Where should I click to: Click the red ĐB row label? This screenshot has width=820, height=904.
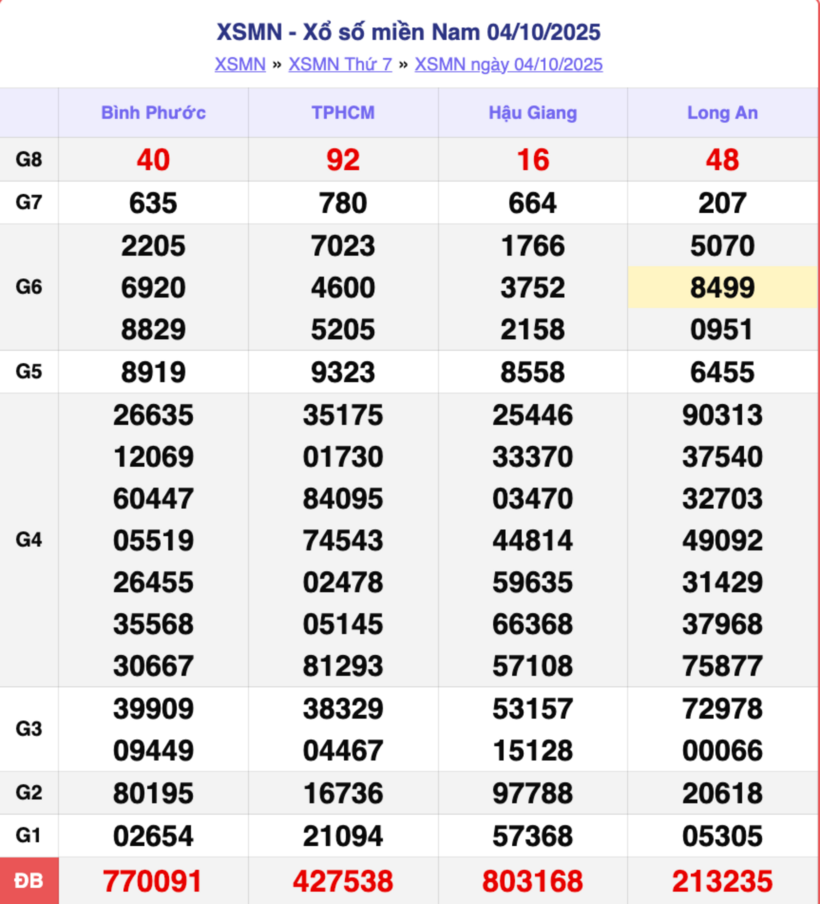click(x=29, y=881)
